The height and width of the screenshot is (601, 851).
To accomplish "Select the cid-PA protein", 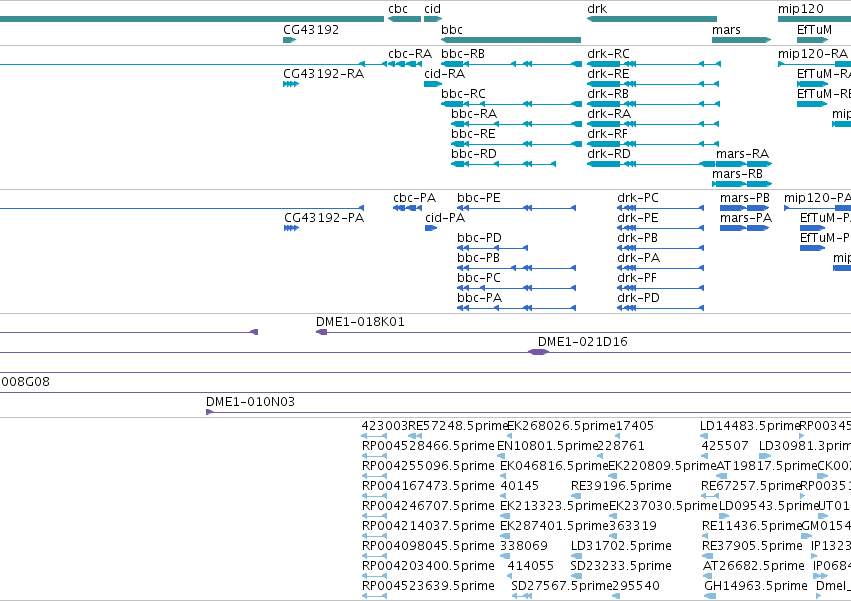I will click(431, 228).
